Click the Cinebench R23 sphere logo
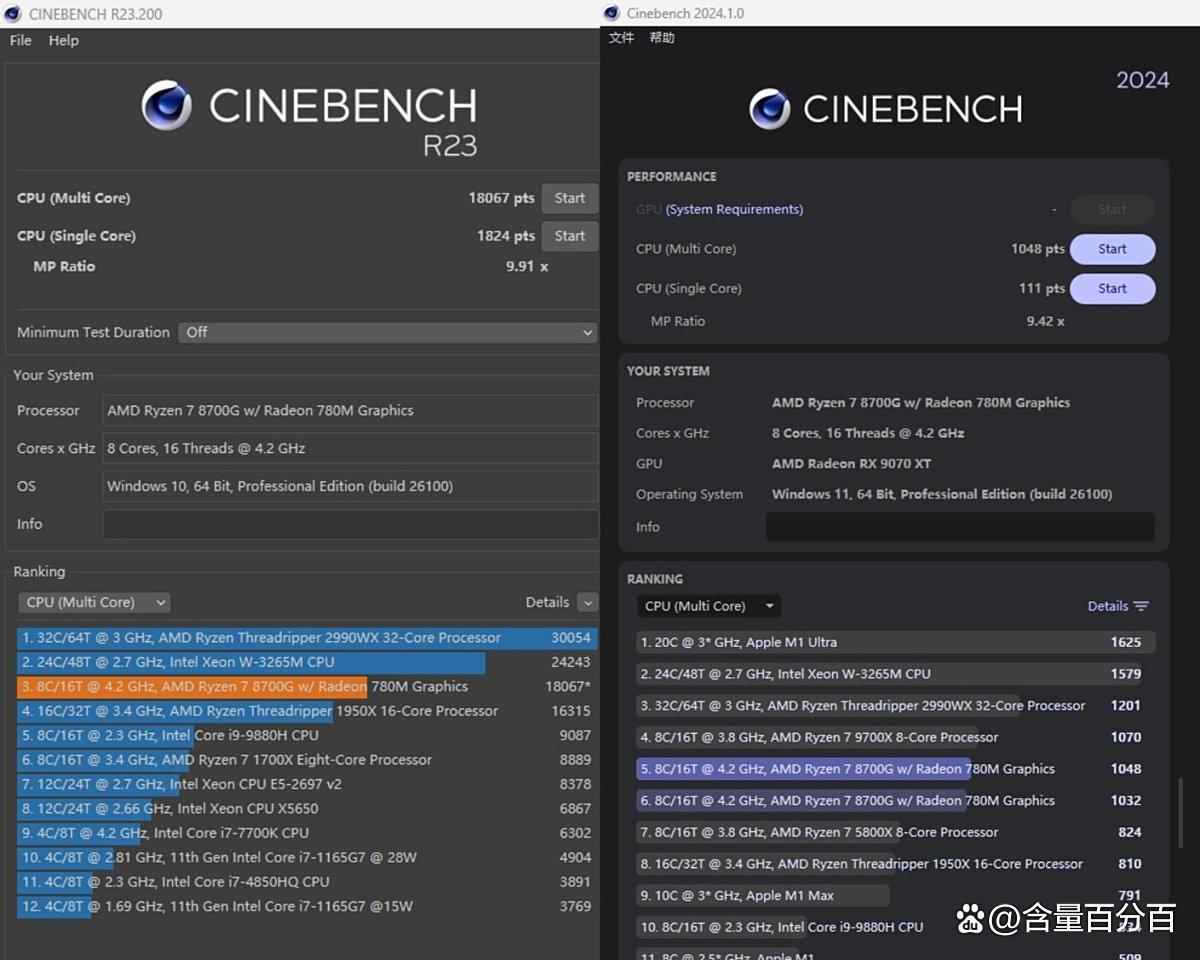The width and height of the screenshot is (1200, 960). [x=166, y=106]
